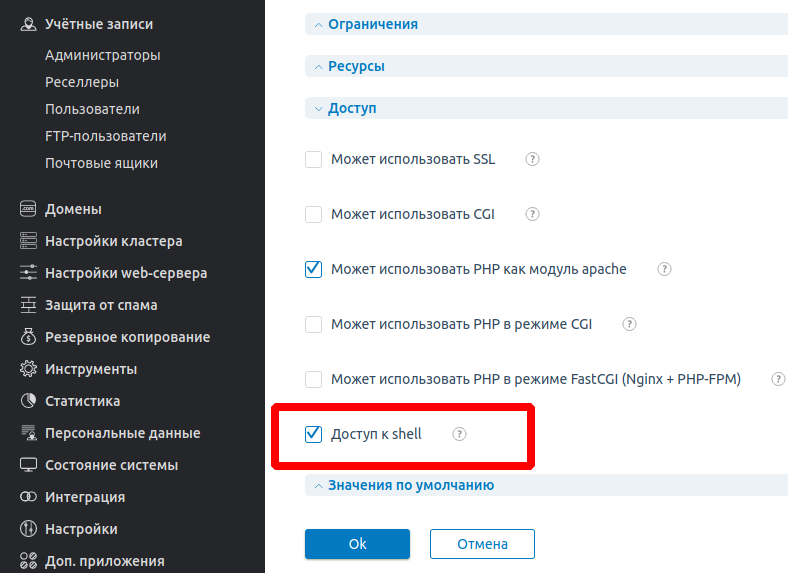This screenshot has height=573, width=788.
Task: Go to FTP-пользователи menu item
Action: point(105,136)
